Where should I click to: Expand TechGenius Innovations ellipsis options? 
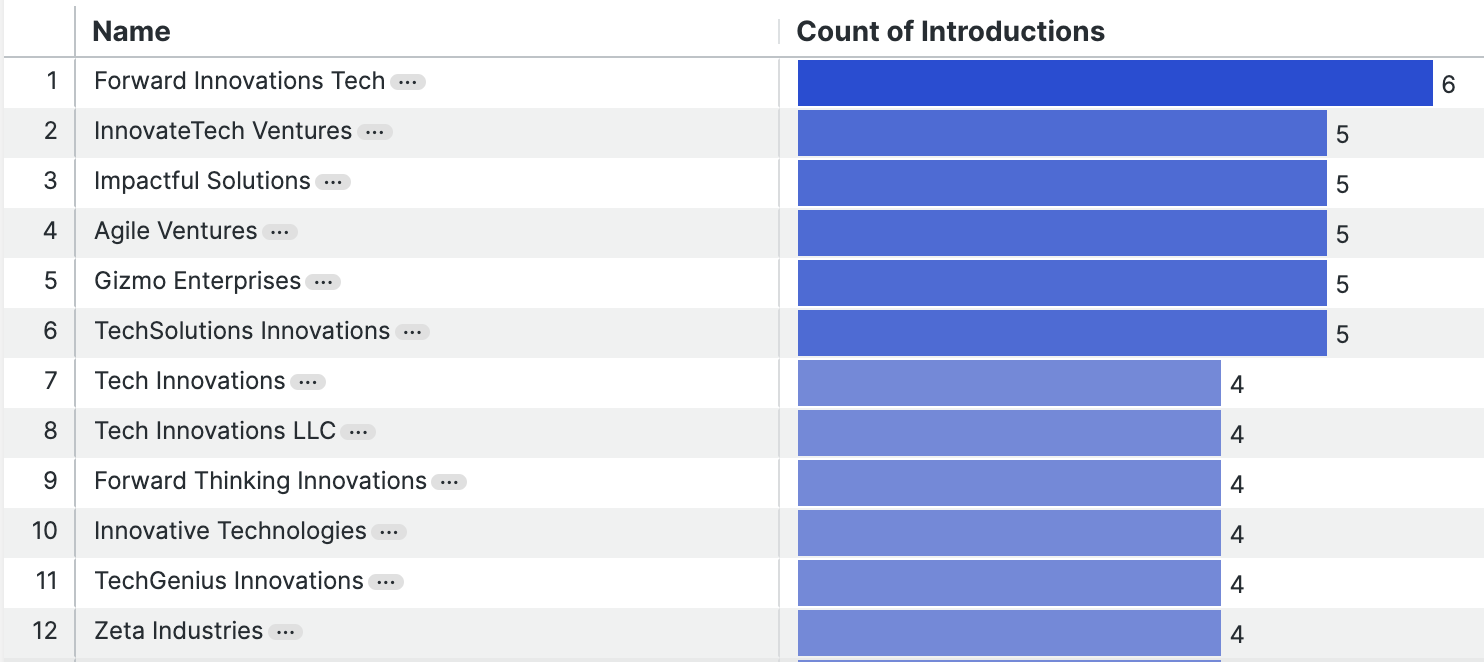click(386, 582)
